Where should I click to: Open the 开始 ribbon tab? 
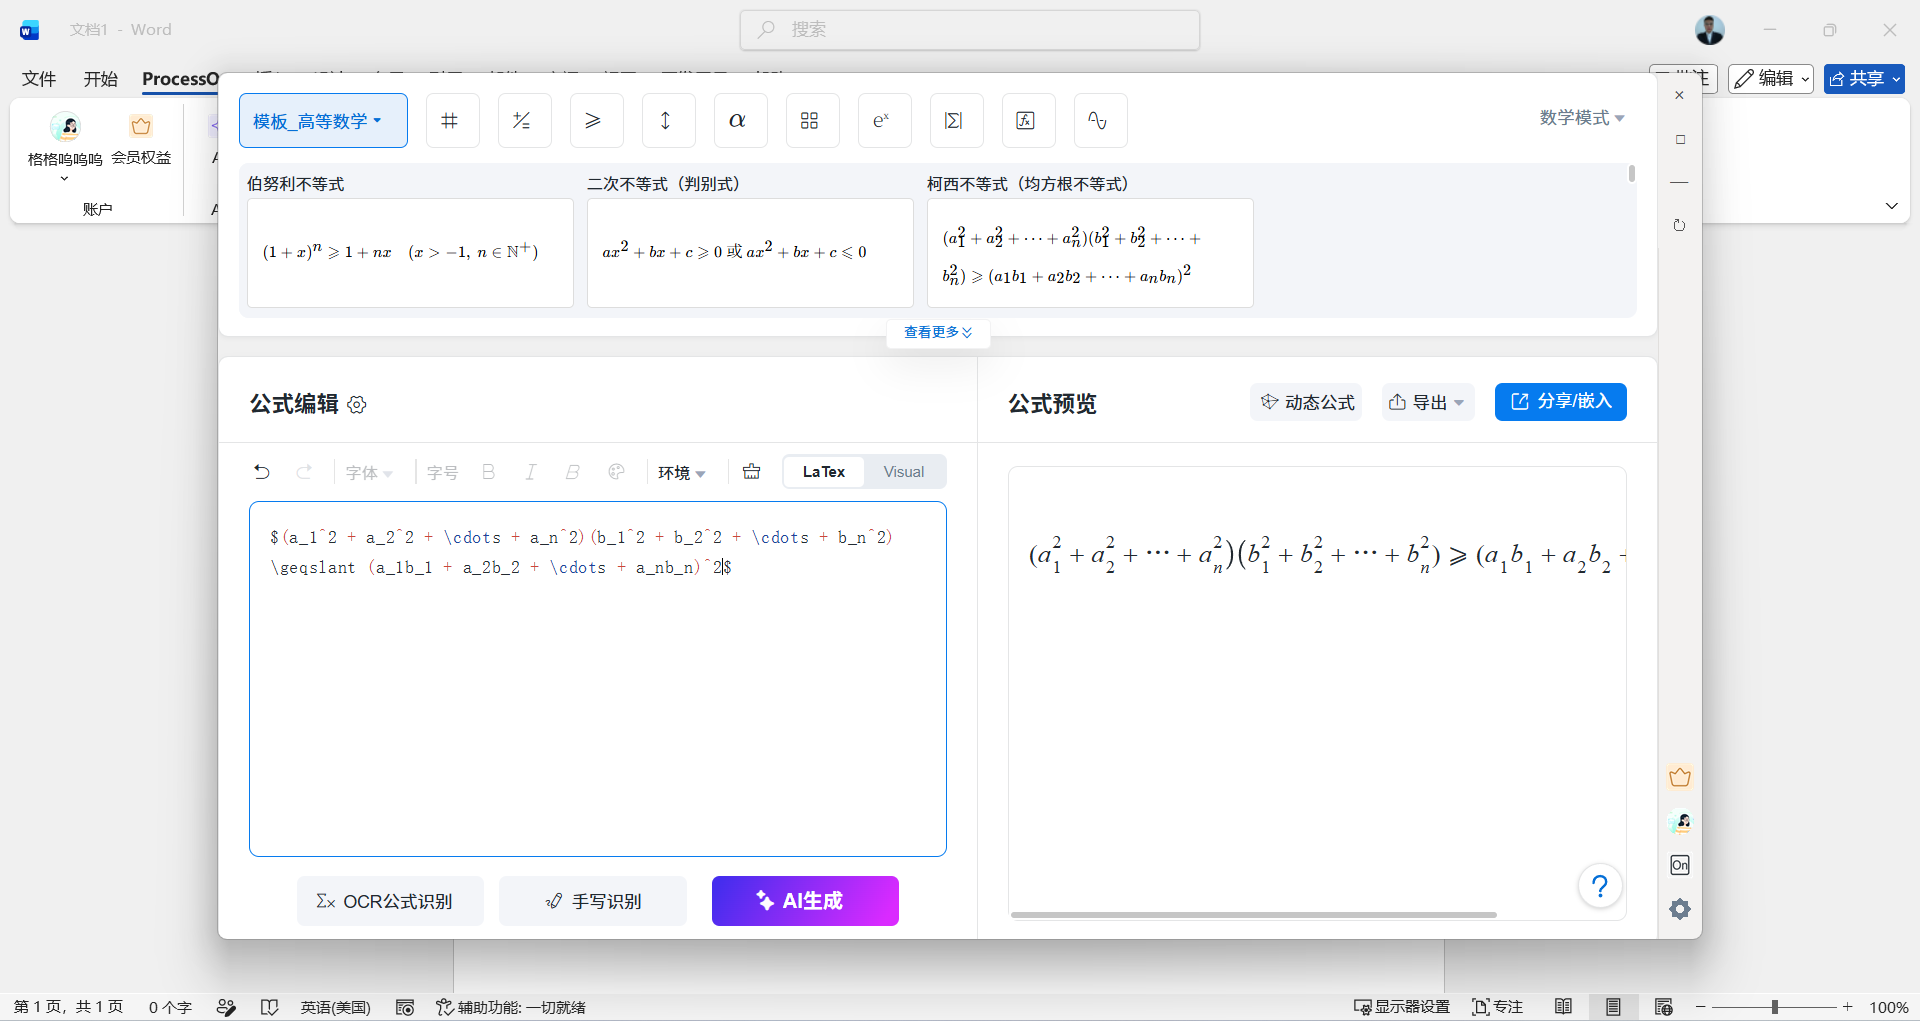100,79
